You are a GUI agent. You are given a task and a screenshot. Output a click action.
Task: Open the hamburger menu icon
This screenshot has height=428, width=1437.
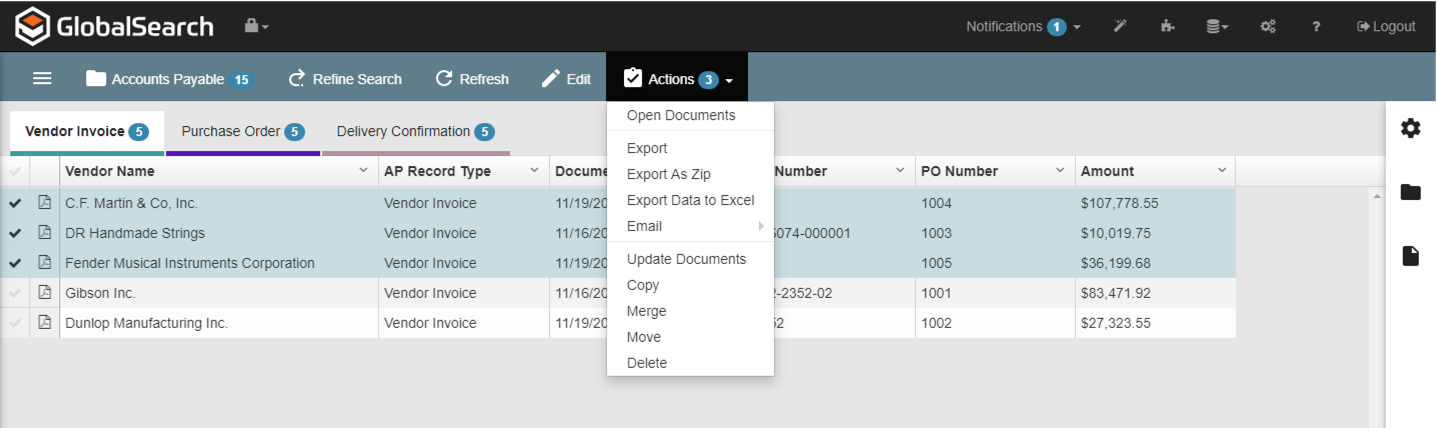pyautogui.click(x=42, y=79)
